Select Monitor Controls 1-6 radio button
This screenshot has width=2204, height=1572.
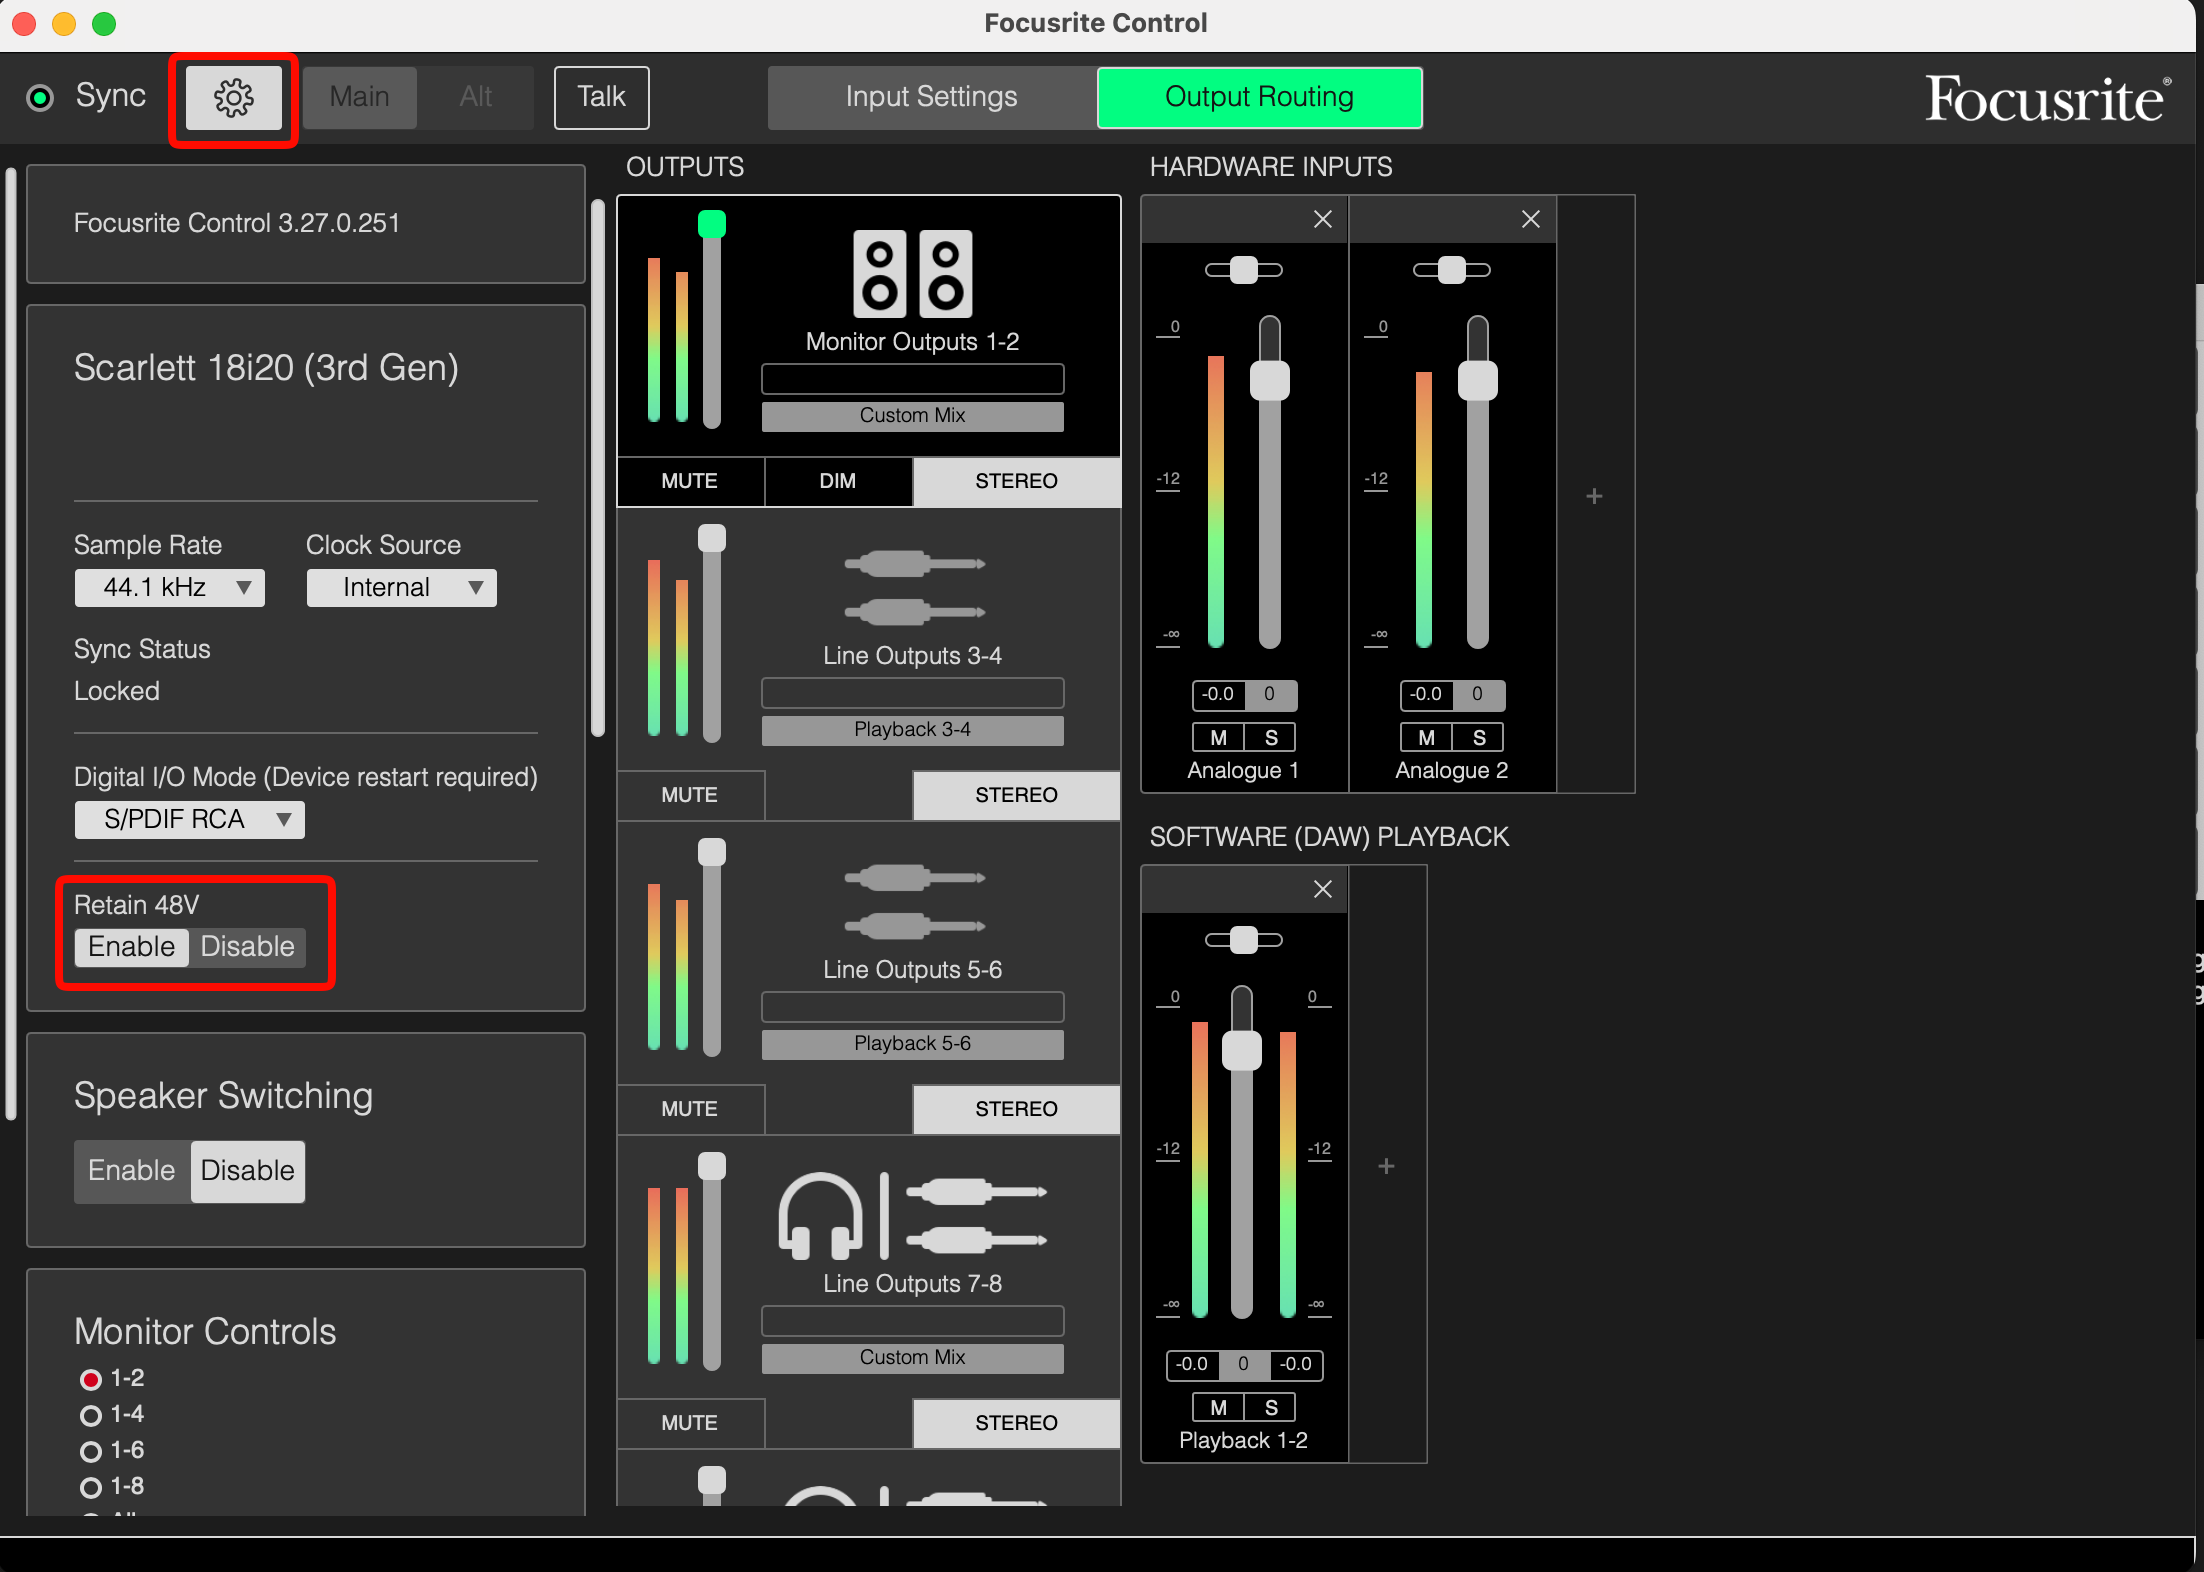91,1451
